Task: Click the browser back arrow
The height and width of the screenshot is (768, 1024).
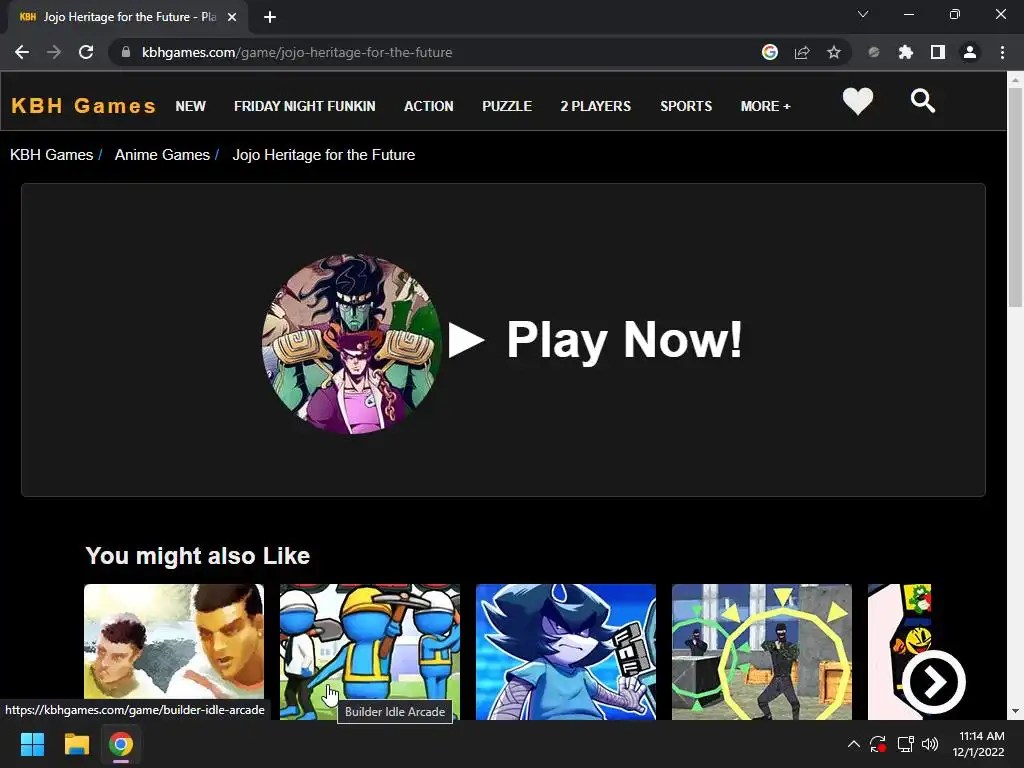Action: [x=22, y=52]
